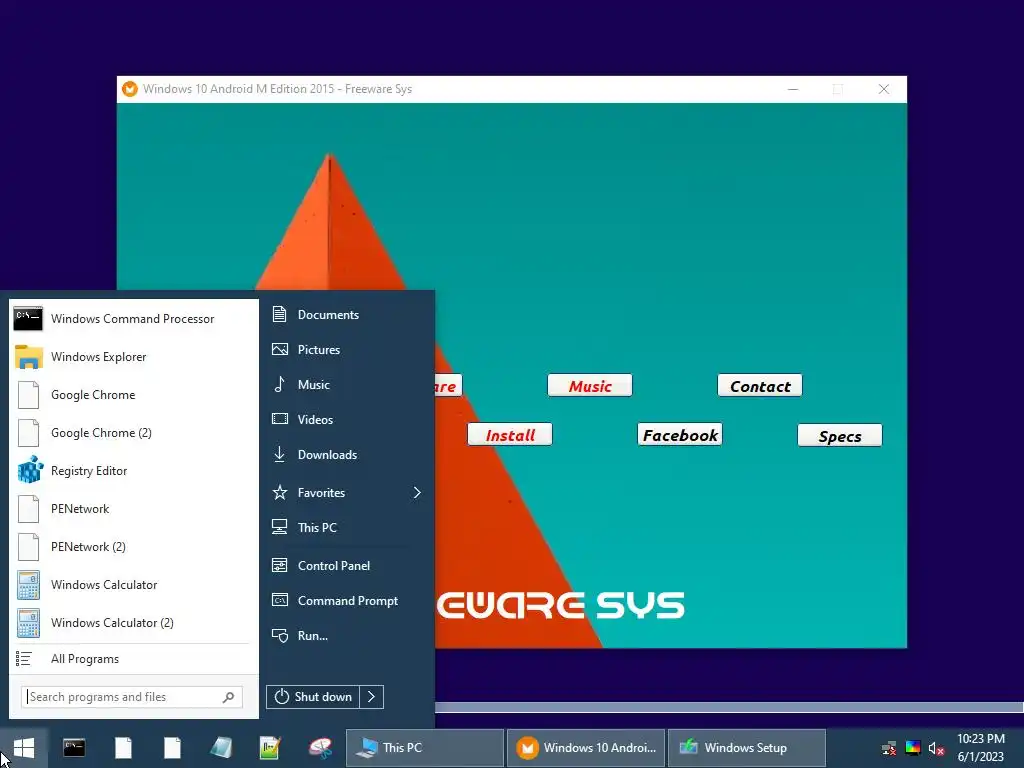Click the Videos filmstrip icon
The width and height of the screenshot is (1024, 768).
point(280,419)
